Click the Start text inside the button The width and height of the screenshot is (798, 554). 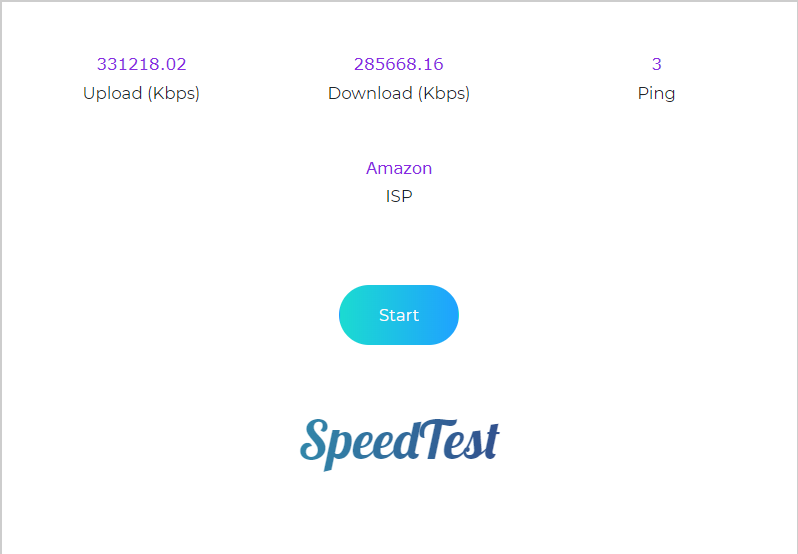[398, 315]
